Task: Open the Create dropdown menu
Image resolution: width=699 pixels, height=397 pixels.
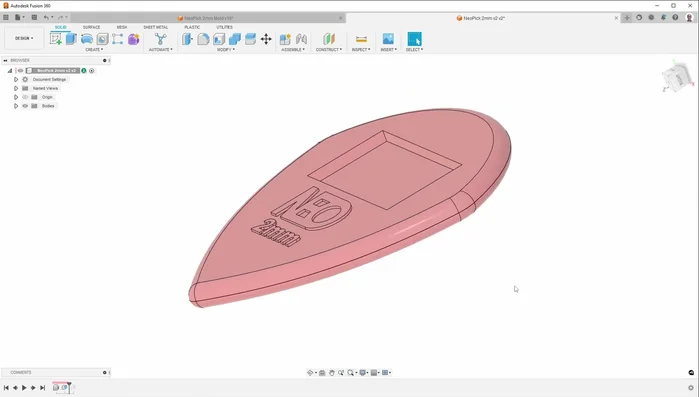Action: tap(94, 49)
